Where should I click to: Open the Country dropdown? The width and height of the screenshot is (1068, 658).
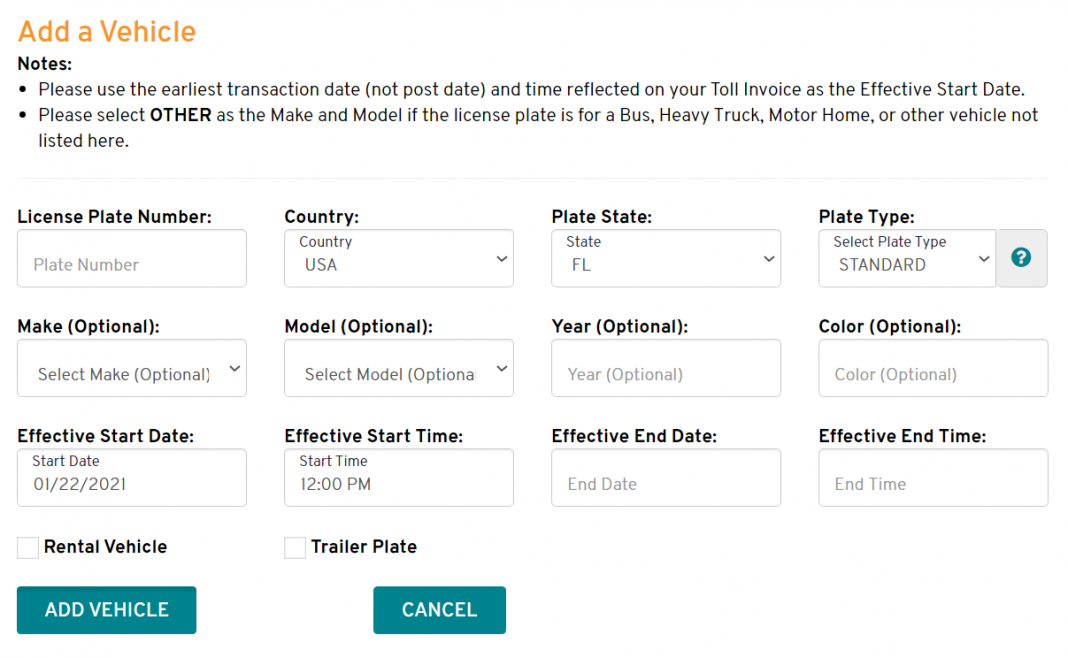click(x=398, y=258)
